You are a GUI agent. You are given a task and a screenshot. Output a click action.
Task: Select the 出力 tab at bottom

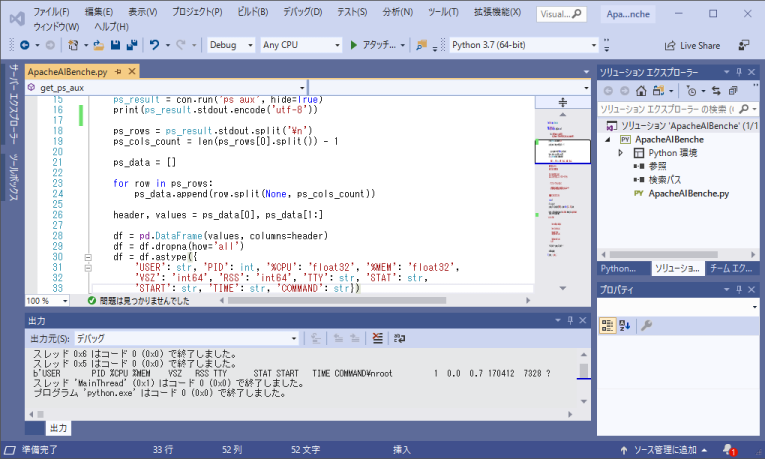[59, 428]
